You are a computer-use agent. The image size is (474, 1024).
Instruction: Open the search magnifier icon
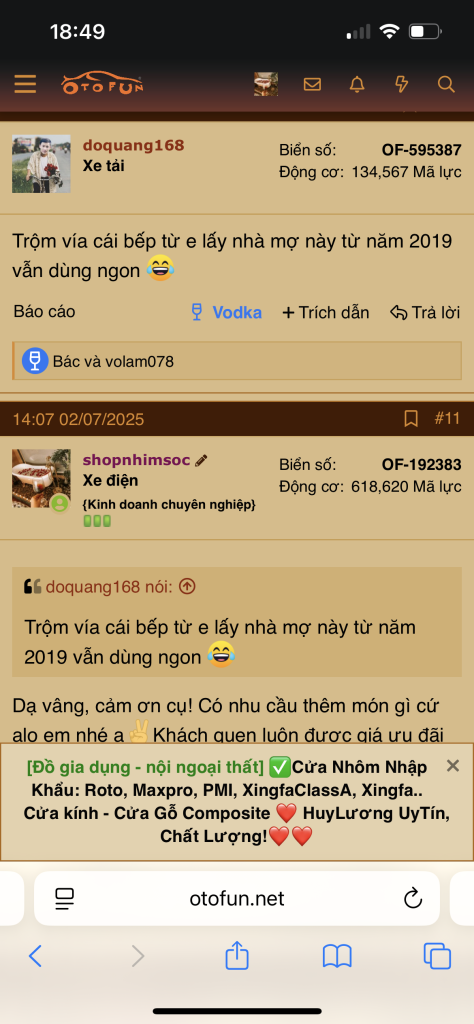click(x=446, y=84)
